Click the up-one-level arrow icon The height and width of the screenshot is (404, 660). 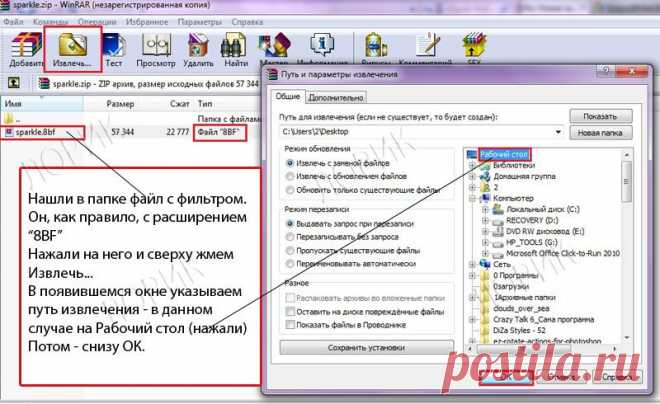click(x=14, y=82)
